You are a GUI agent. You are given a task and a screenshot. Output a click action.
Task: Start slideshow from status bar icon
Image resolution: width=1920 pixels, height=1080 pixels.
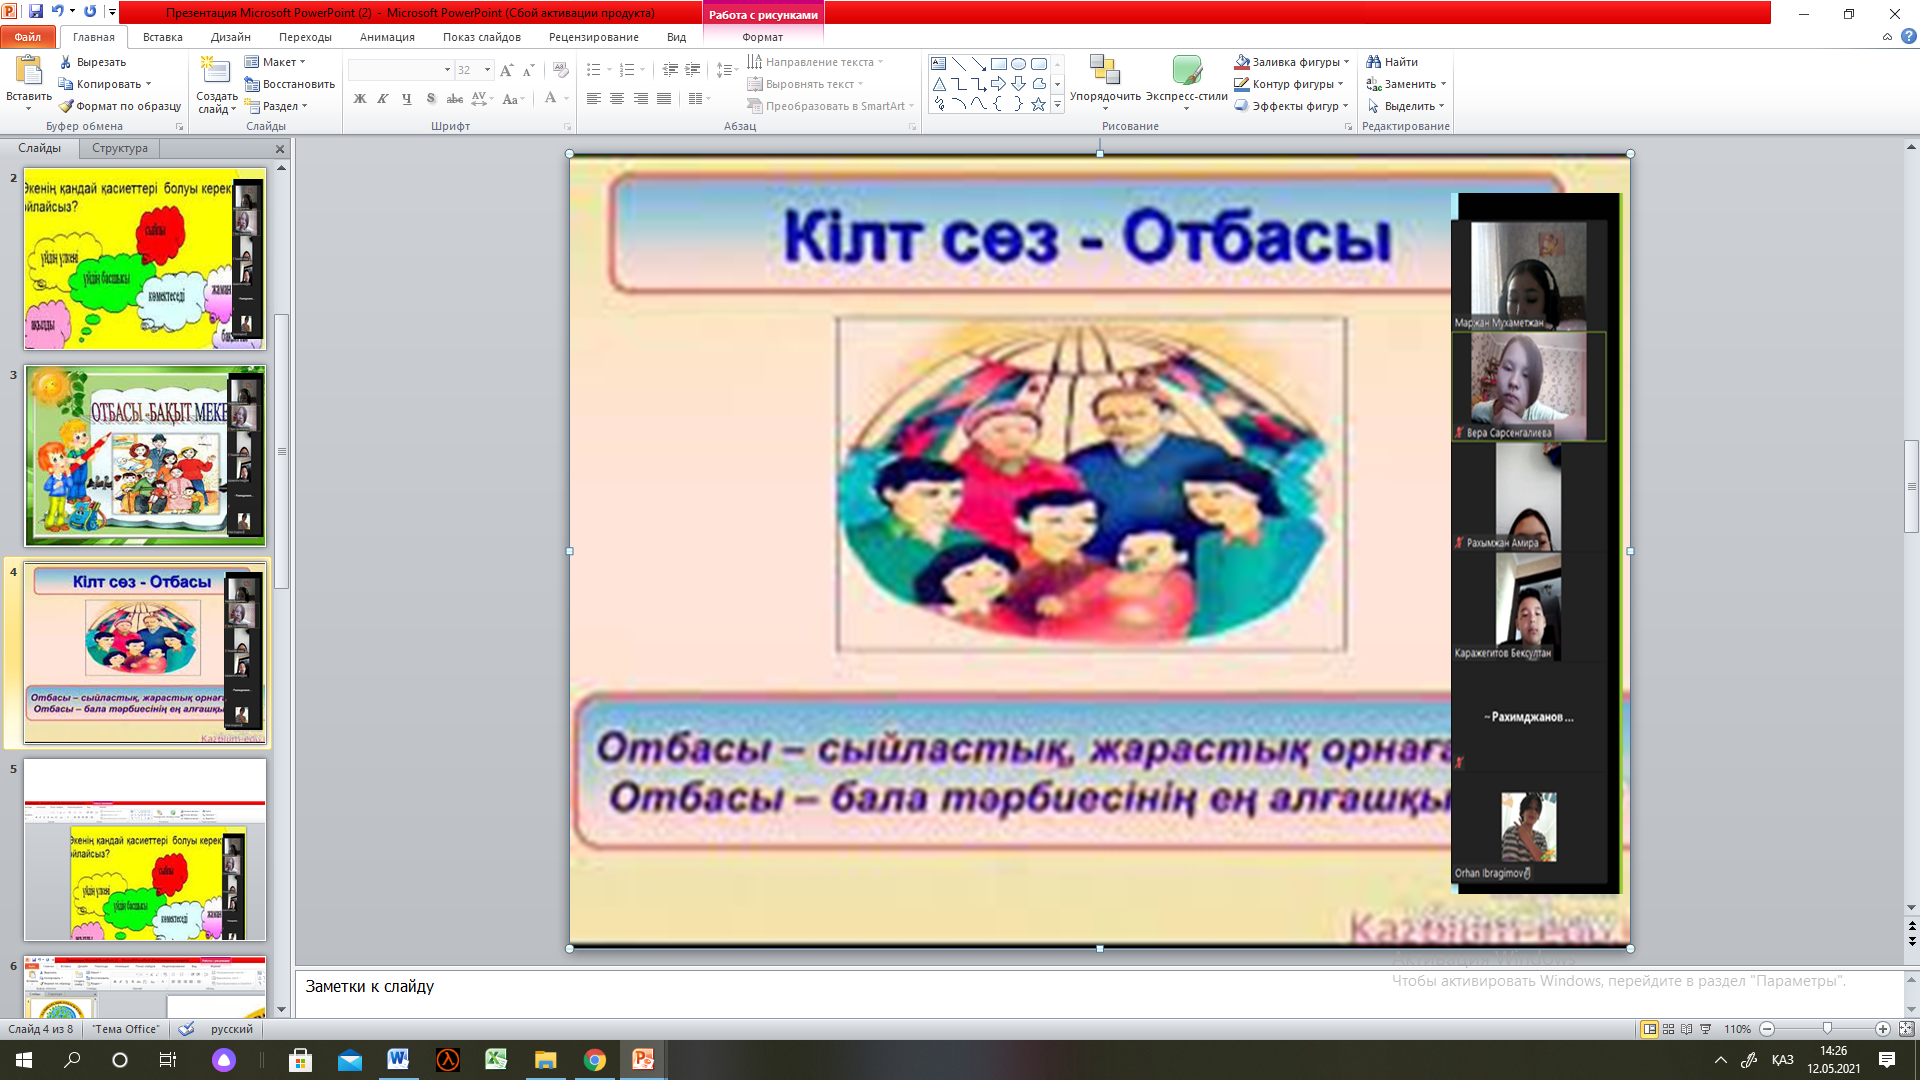click(x=1706, y=1029)
